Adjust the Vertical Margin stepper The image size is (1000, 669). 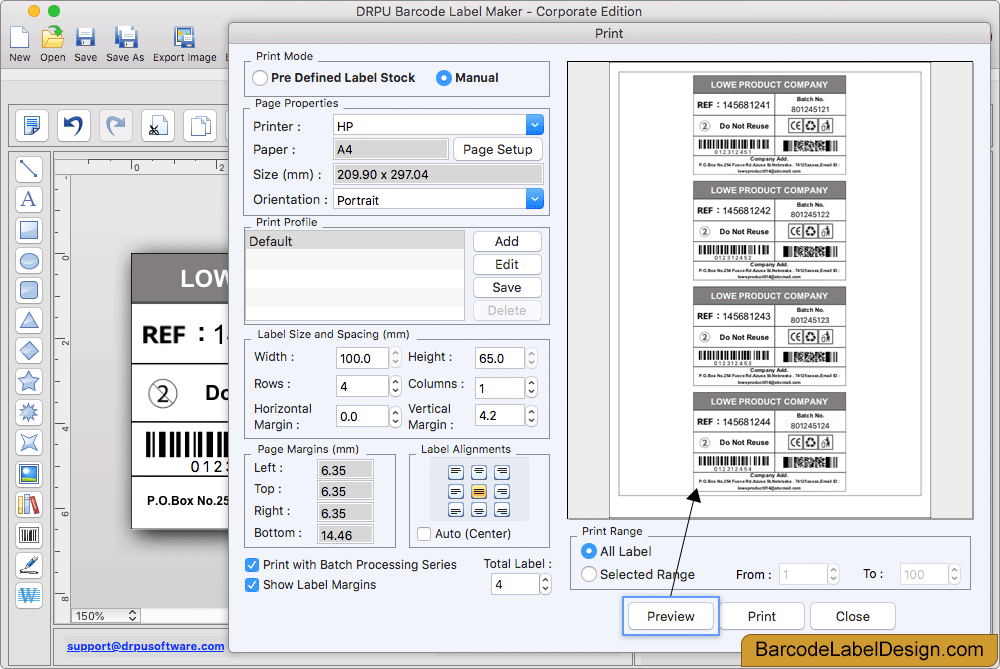pos(531,416)
